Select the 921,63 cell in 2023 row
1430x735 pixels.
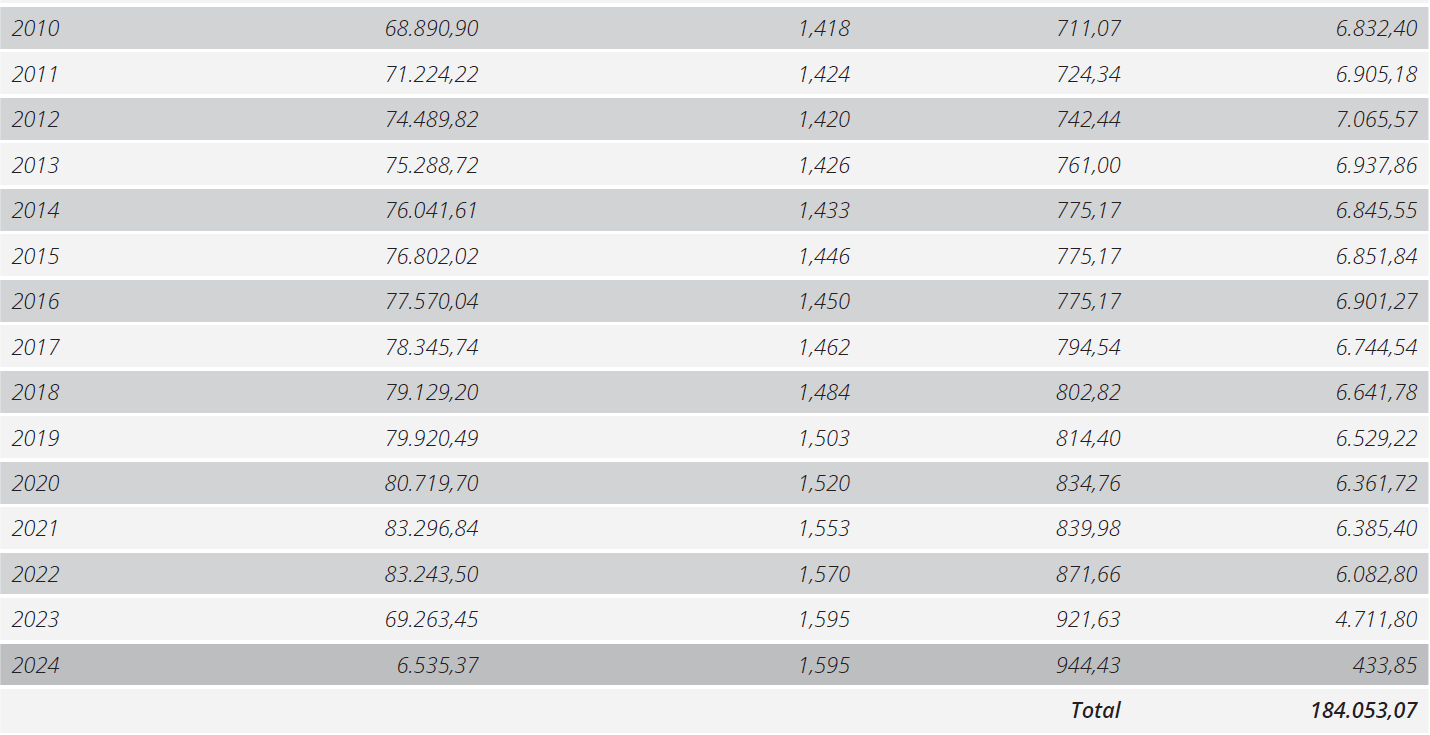click(x=1089, y=620)
